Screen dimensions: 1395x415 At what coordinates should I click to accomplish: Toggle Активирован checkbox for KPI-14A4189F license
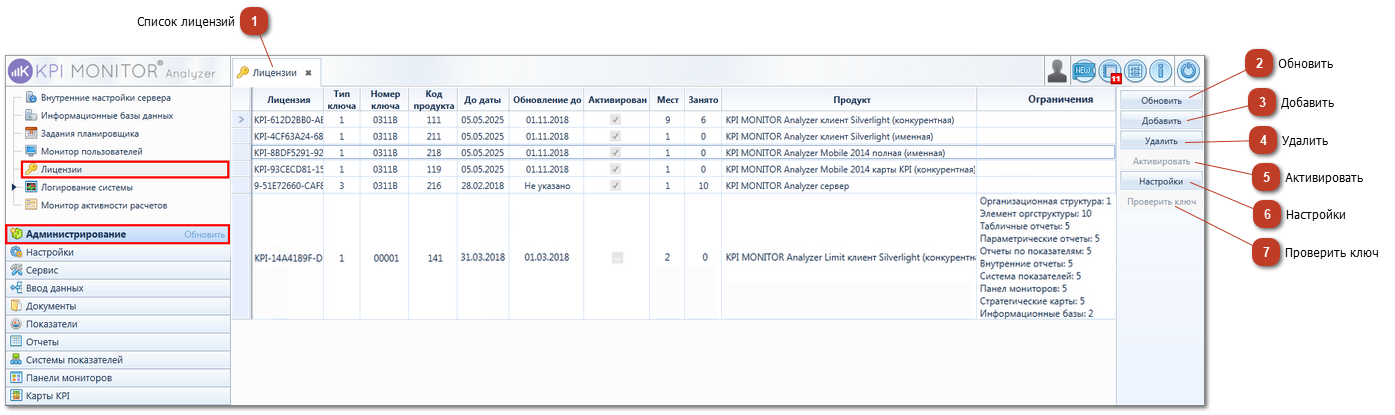(617, 257)
